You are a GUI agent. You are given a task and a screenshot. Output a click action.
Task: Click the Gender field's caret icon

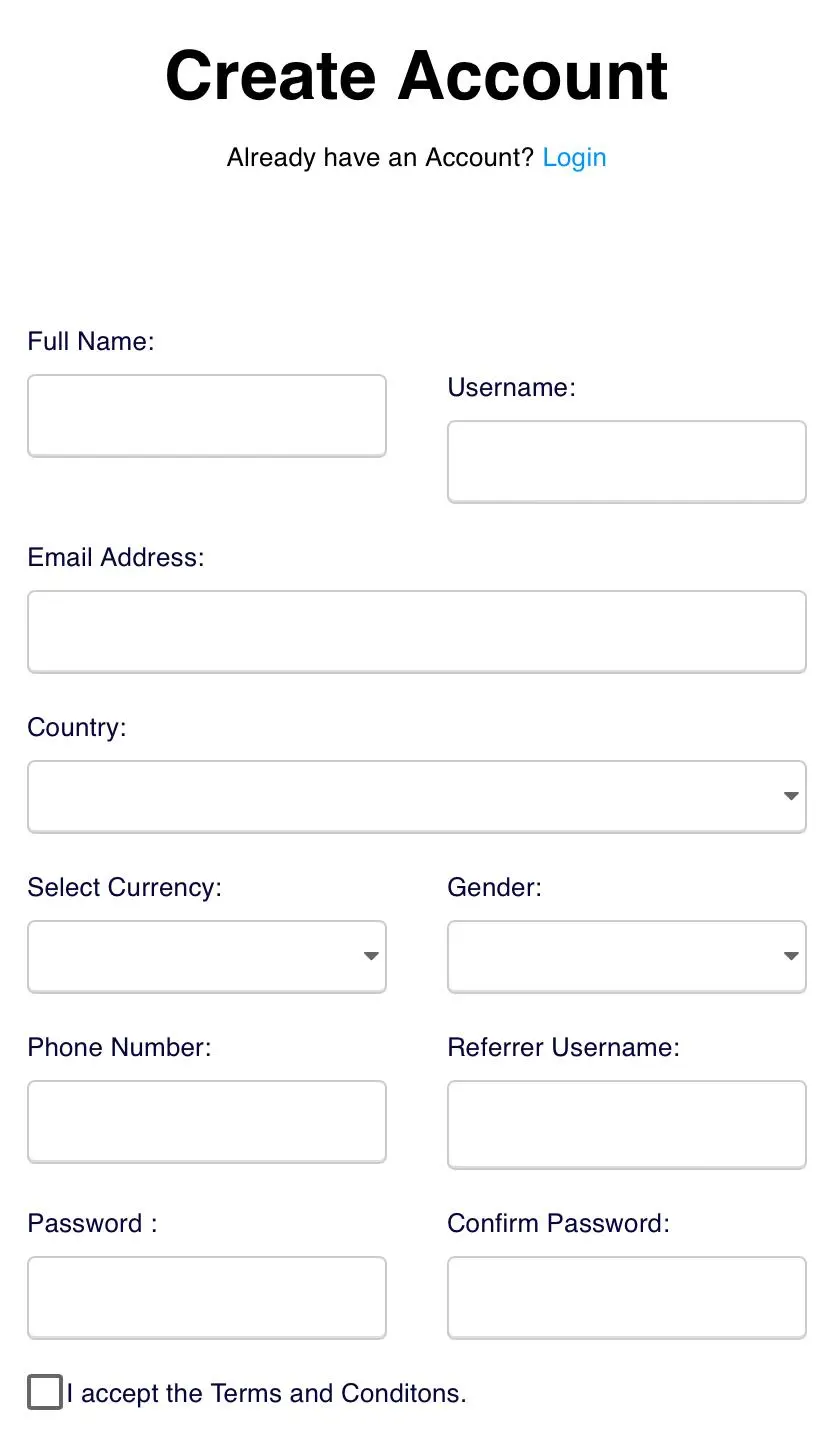(791, 957)
